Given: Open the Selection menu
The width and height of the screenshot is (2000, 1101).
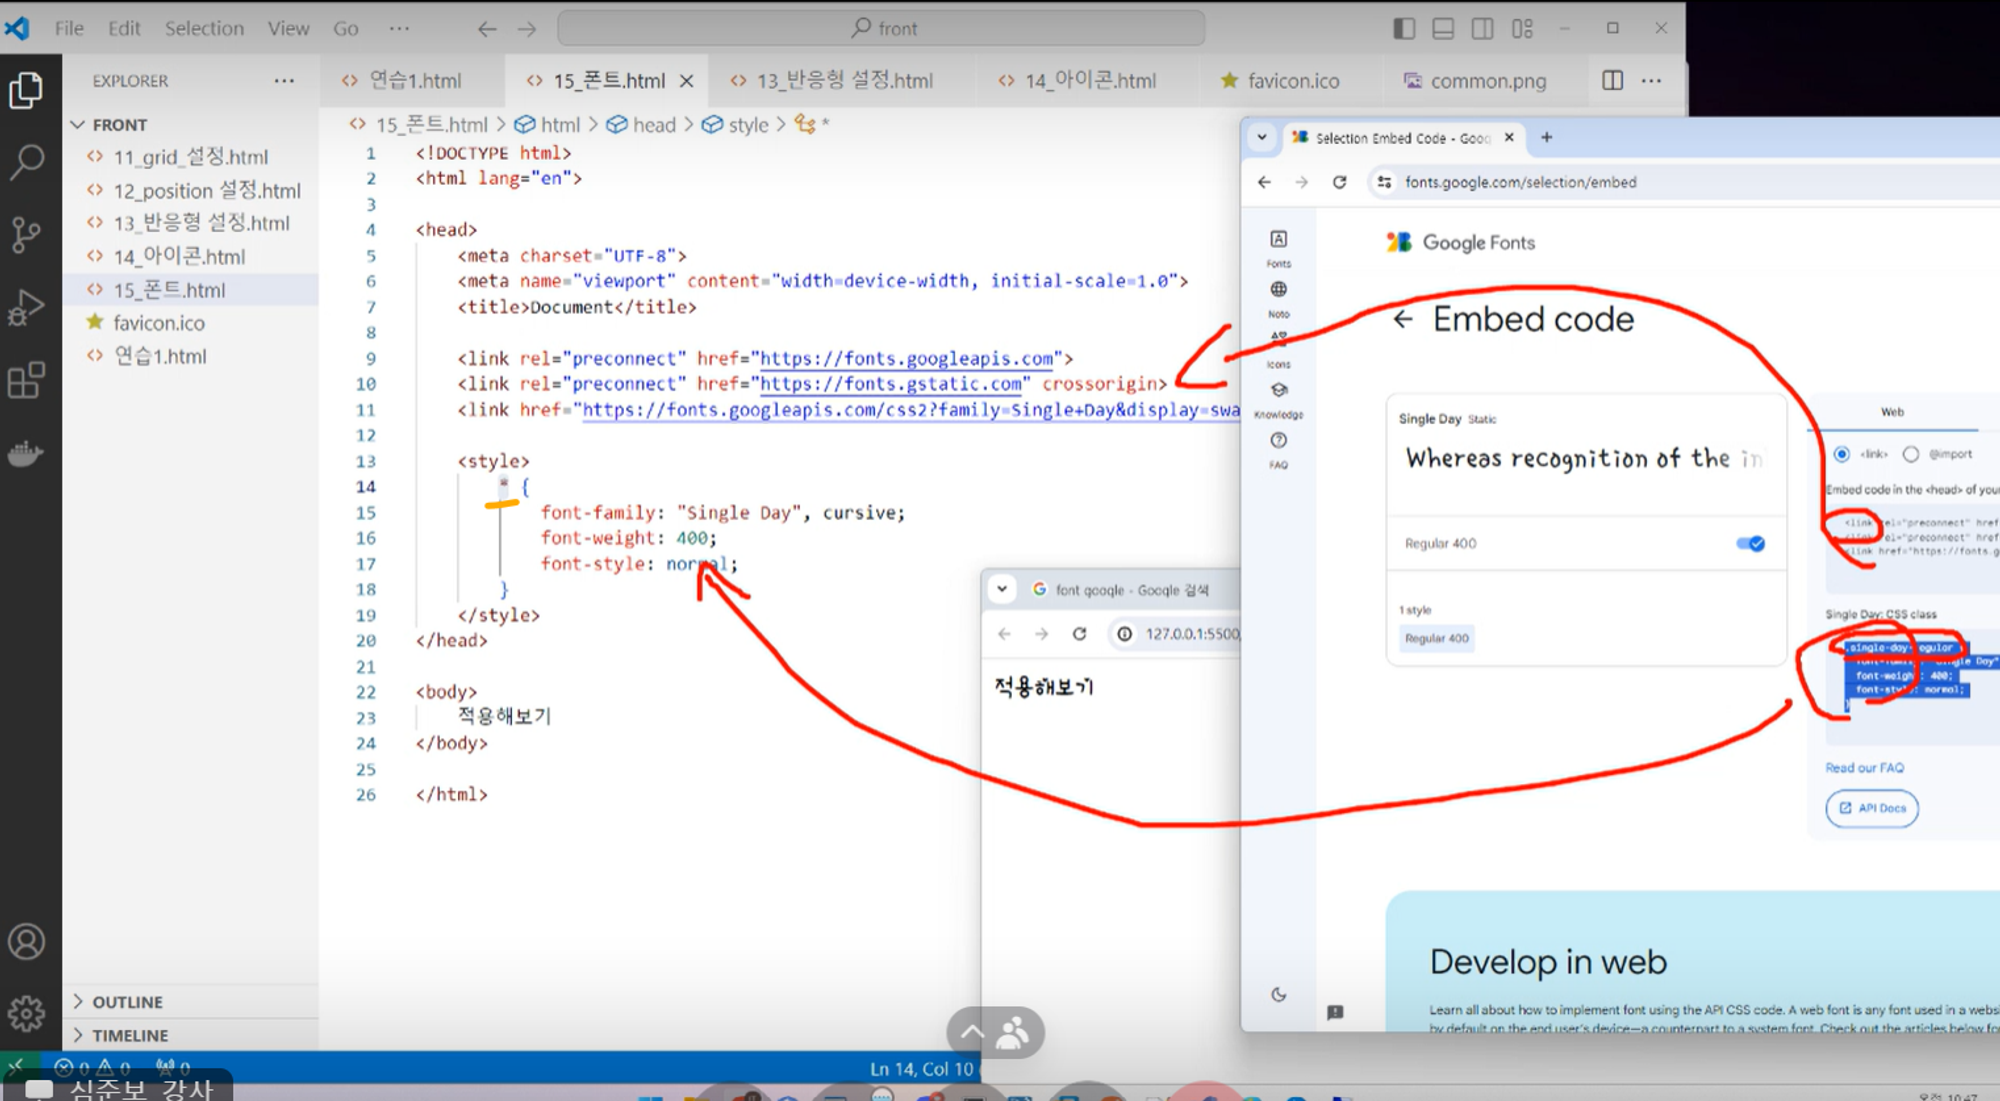Looking at the screenshot, I should (204, 28).
